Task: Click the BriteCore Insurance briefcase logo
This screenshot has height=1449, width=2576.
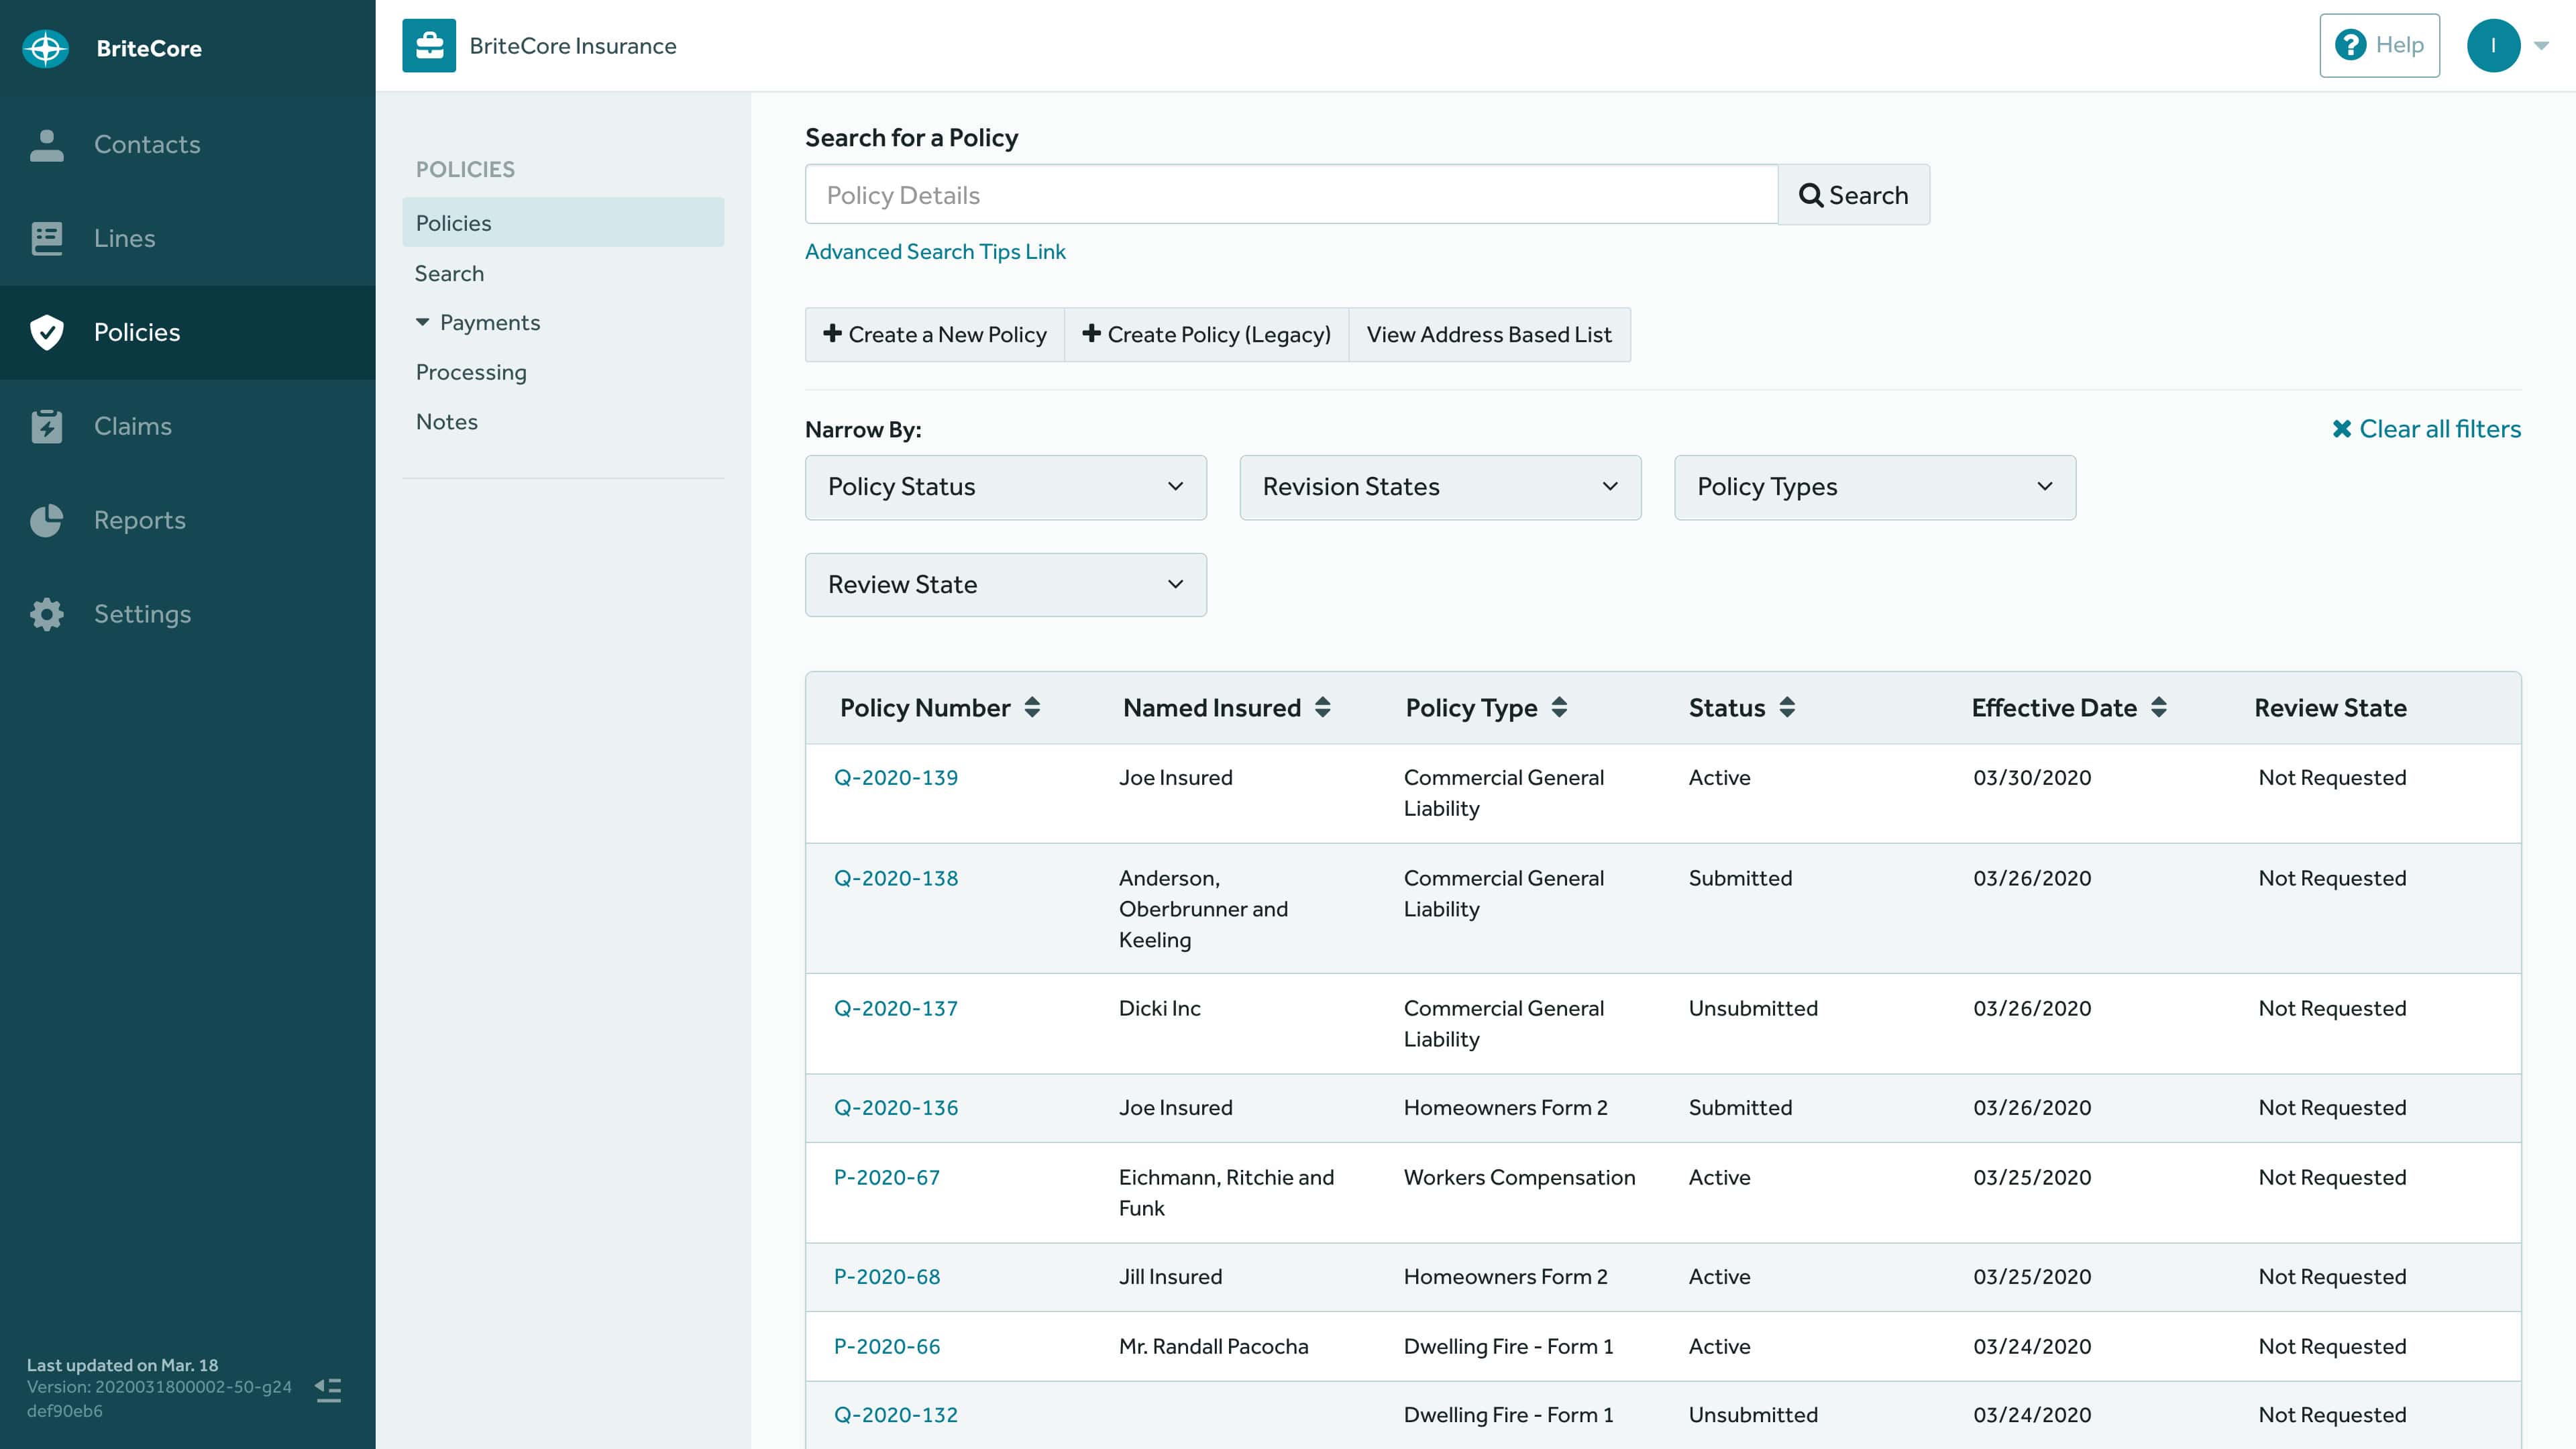Action: [x=429, y=44]
